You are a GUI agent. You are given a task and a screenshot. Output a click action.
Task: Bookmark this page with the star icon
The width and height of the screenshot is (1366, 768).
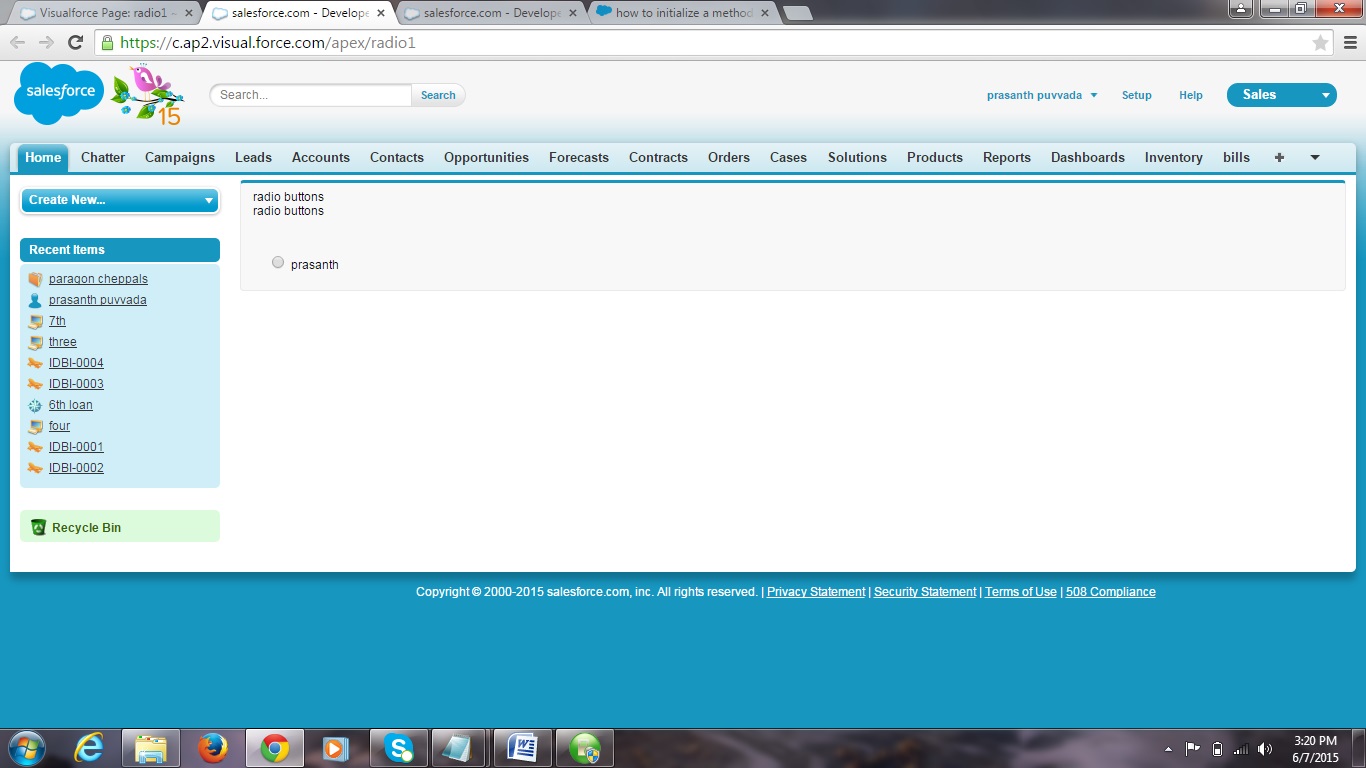[1320, 43]
